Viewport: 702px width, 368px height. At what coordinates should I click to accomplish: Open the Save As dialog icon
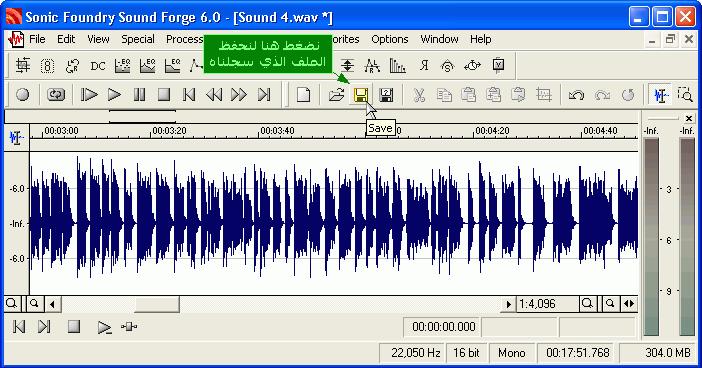(x=386, y=94)
